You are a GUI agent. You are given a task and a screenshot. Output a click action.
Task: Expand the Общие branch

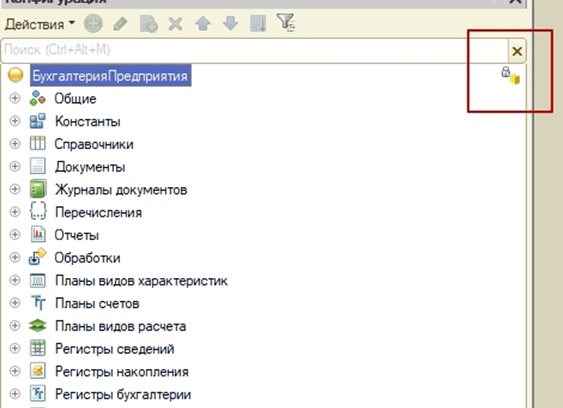pos(15,98)
